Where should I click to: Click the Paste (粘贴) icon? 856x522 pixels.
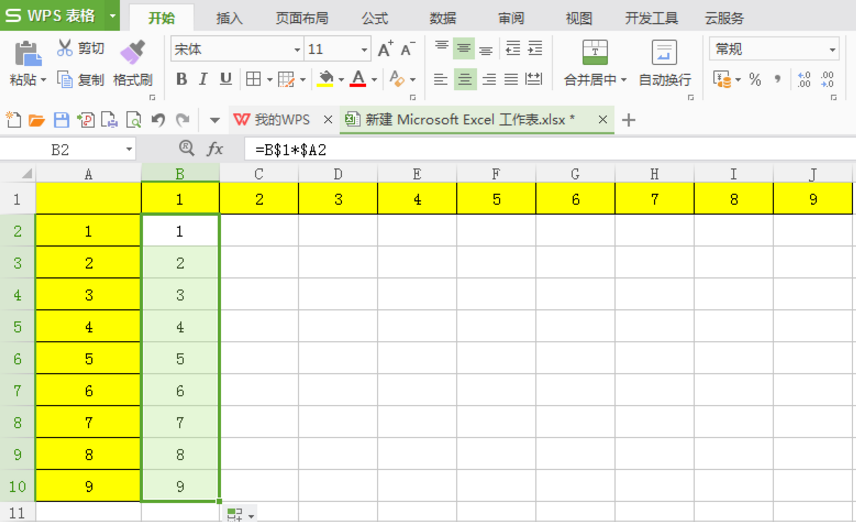click(x=28, y=53)
